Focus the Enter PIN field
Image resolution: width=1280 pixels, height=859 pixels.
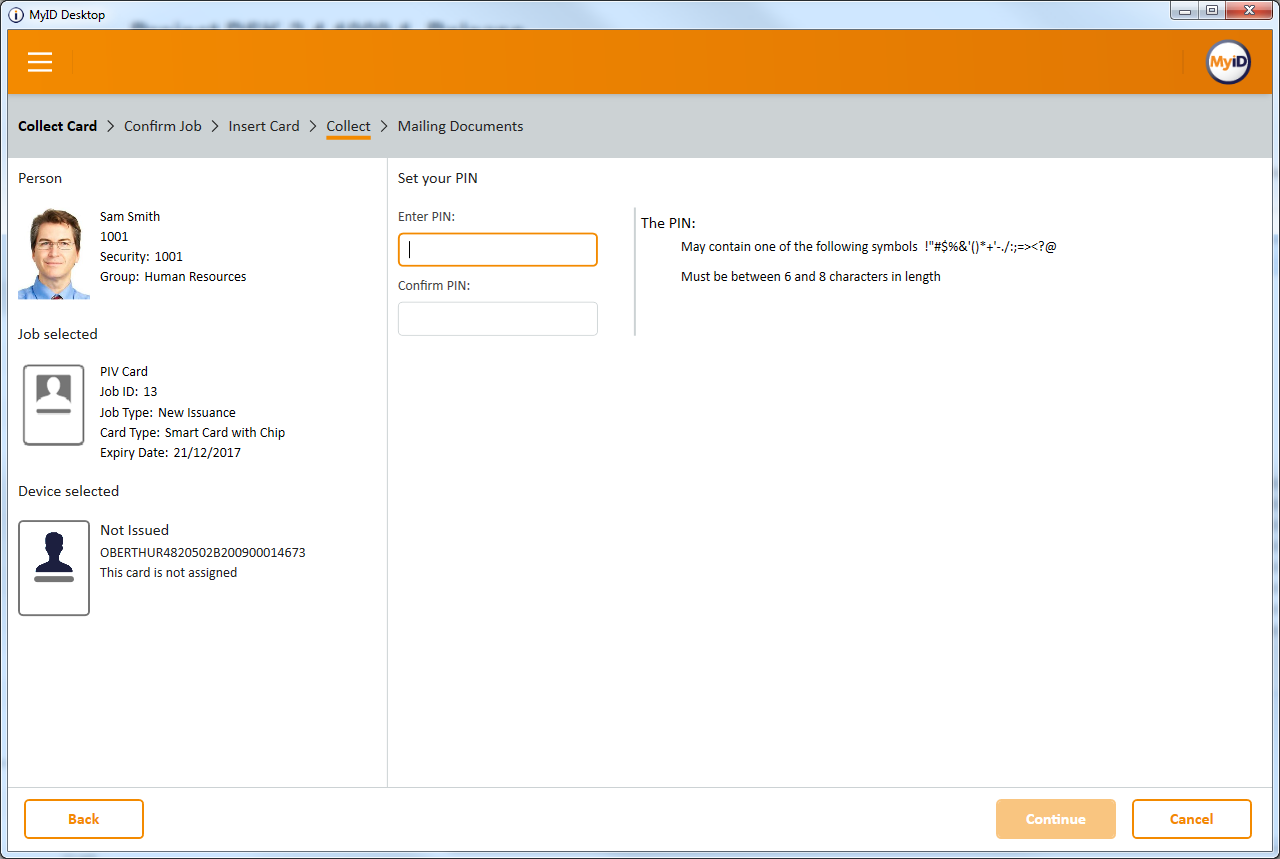(498, 250)
